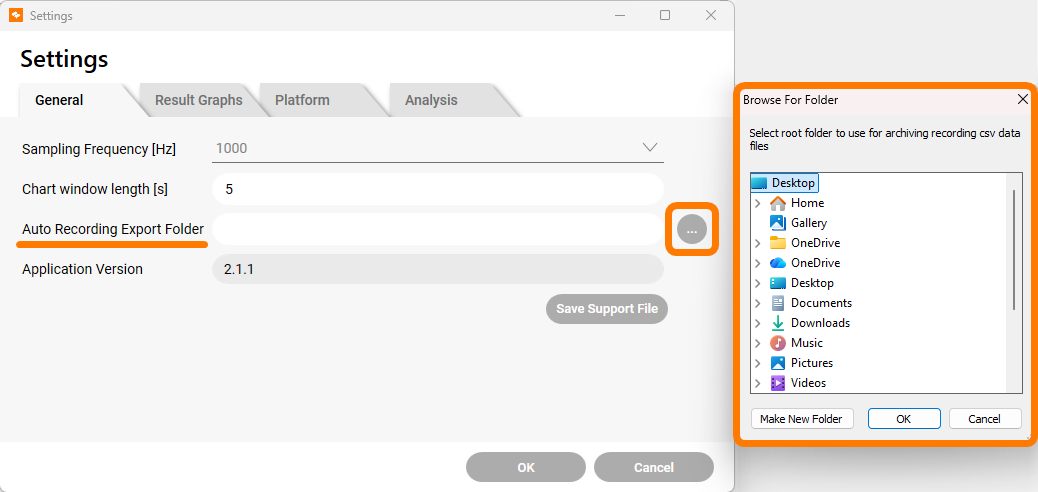1038x492 pixels.
Task: Expand the Home tree node
Action: point(758,203)
